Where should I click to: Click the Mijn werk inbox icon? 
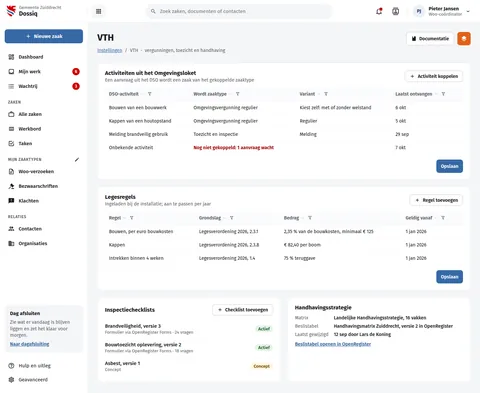click(11, 72)
